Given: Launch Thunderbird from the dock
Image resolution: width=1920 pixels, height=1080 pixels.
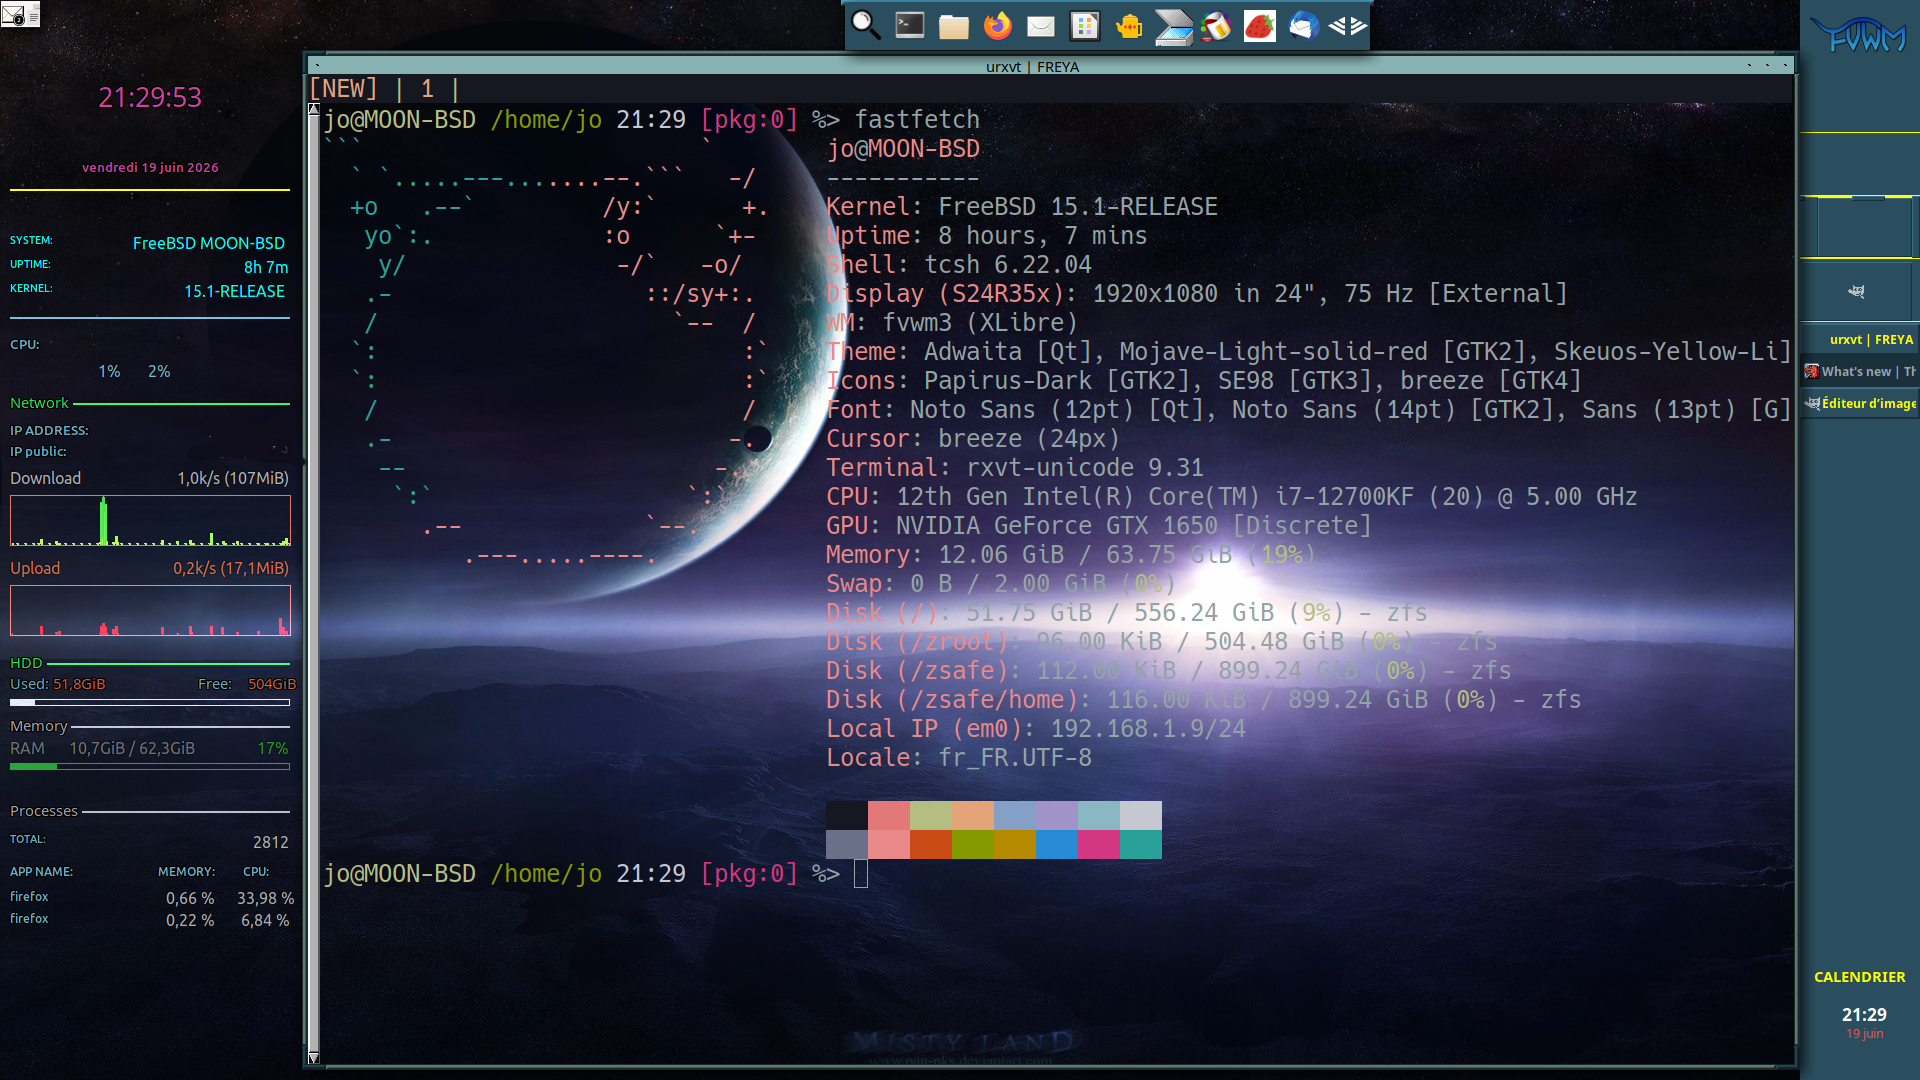Looking at the screenshot, I should tap(1304, 26).
